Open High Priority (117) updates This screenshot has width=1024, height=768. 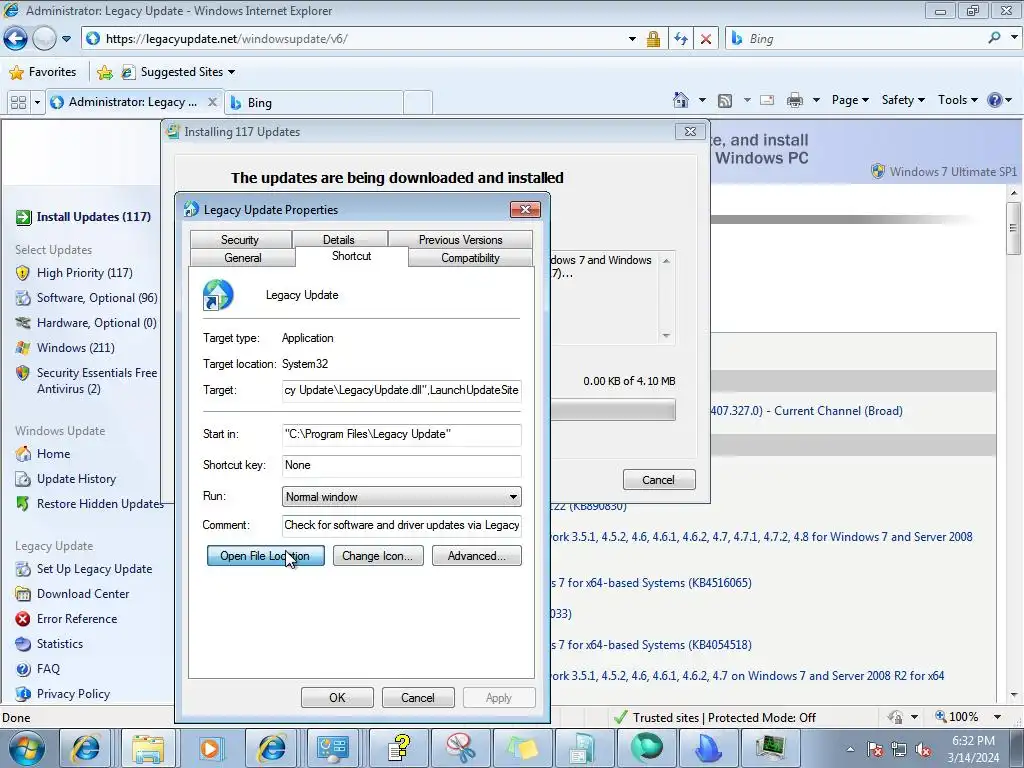(x=84, y=273)
